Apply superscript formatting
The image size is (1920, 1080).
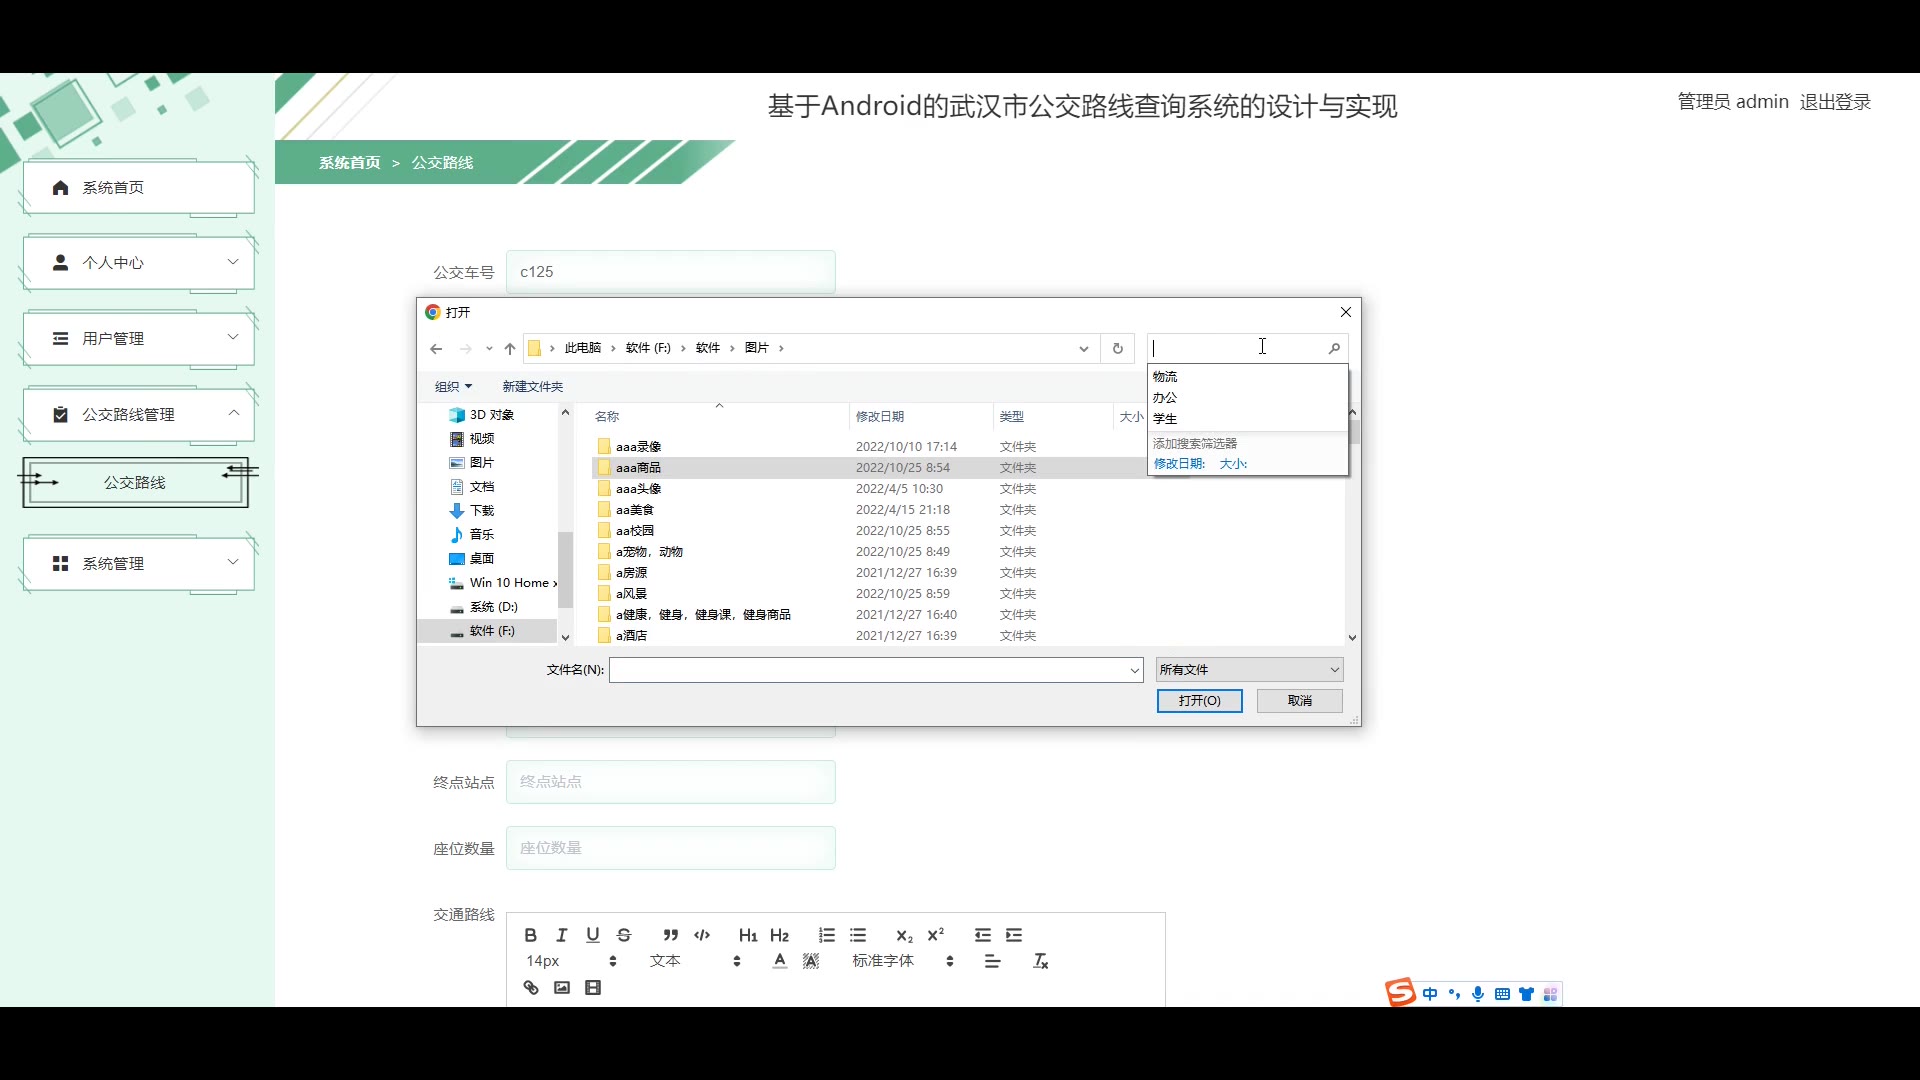coord(936,935)
